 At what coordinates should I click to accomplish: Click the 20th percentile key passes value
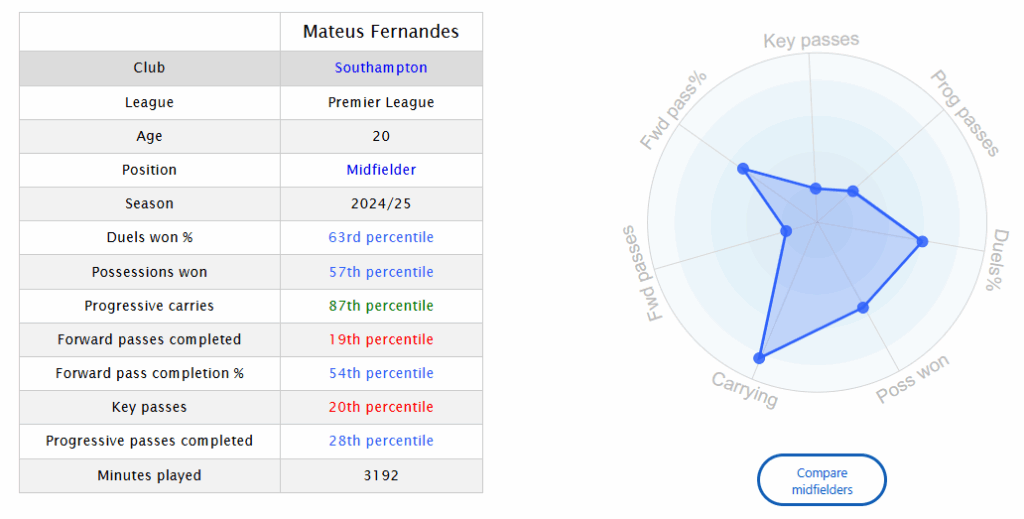381,407
